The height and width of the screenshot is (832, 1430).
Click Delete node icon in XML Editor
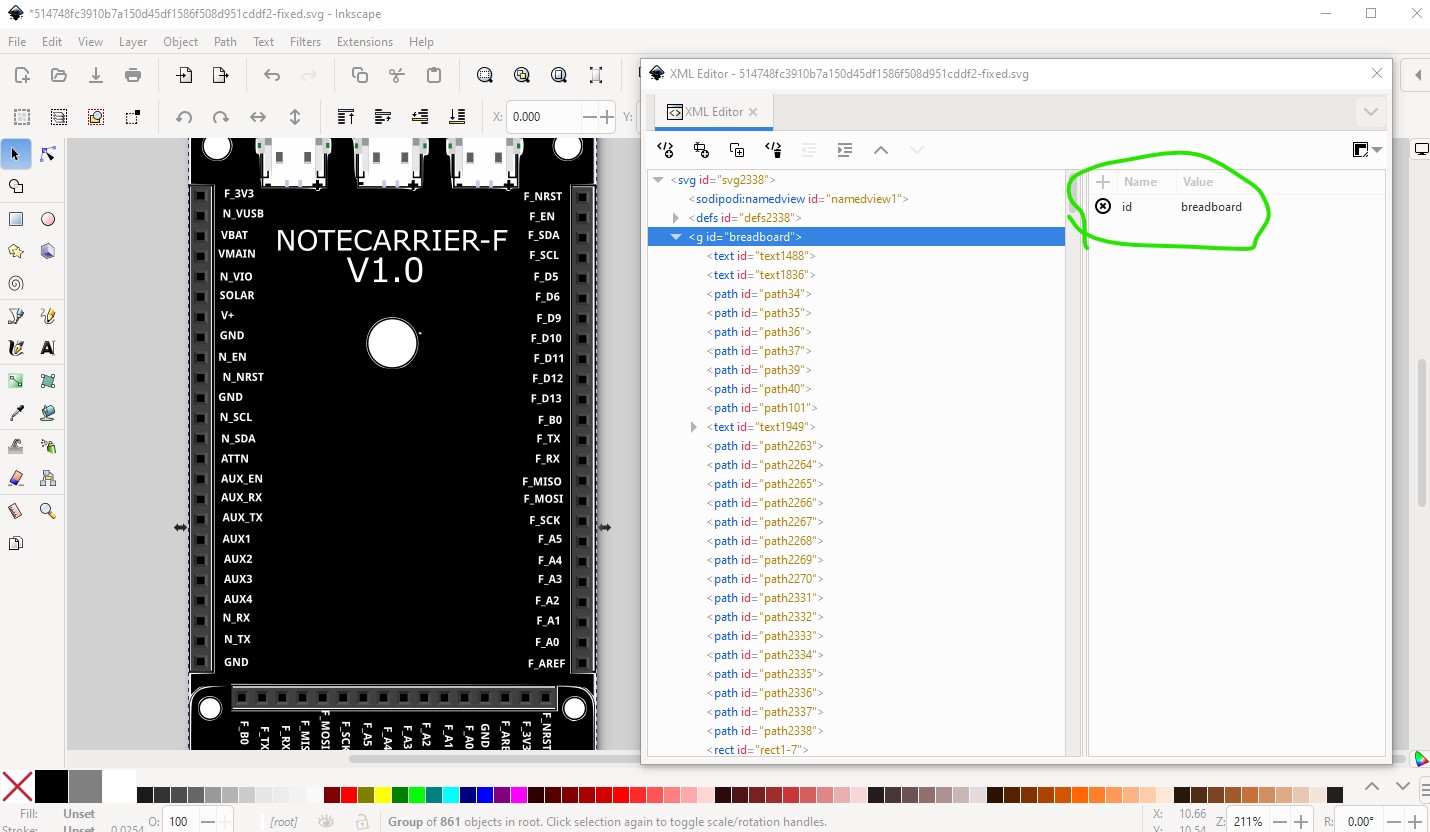point(773,150)
